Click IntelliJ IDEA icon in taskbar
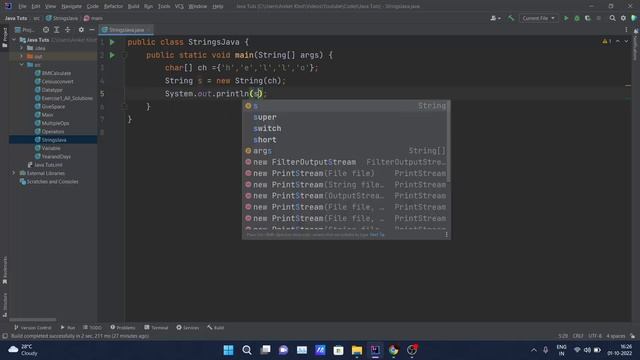The image size is (640, 360). click(375, 350)
